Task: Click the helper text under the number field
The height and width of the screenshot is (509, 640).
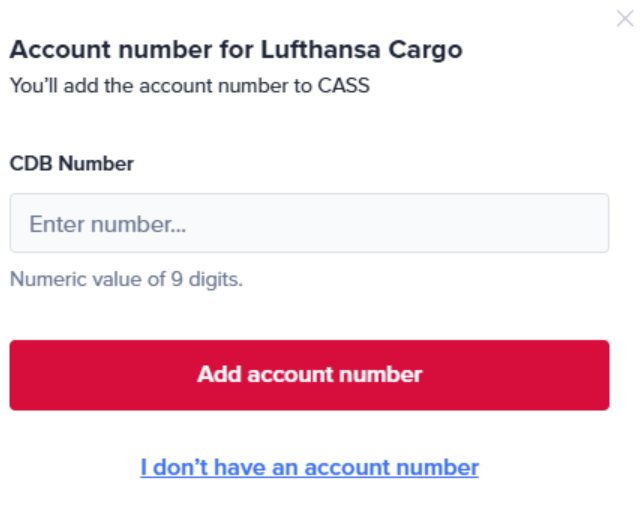Action: pyautogui.click(x=126, y=279)
